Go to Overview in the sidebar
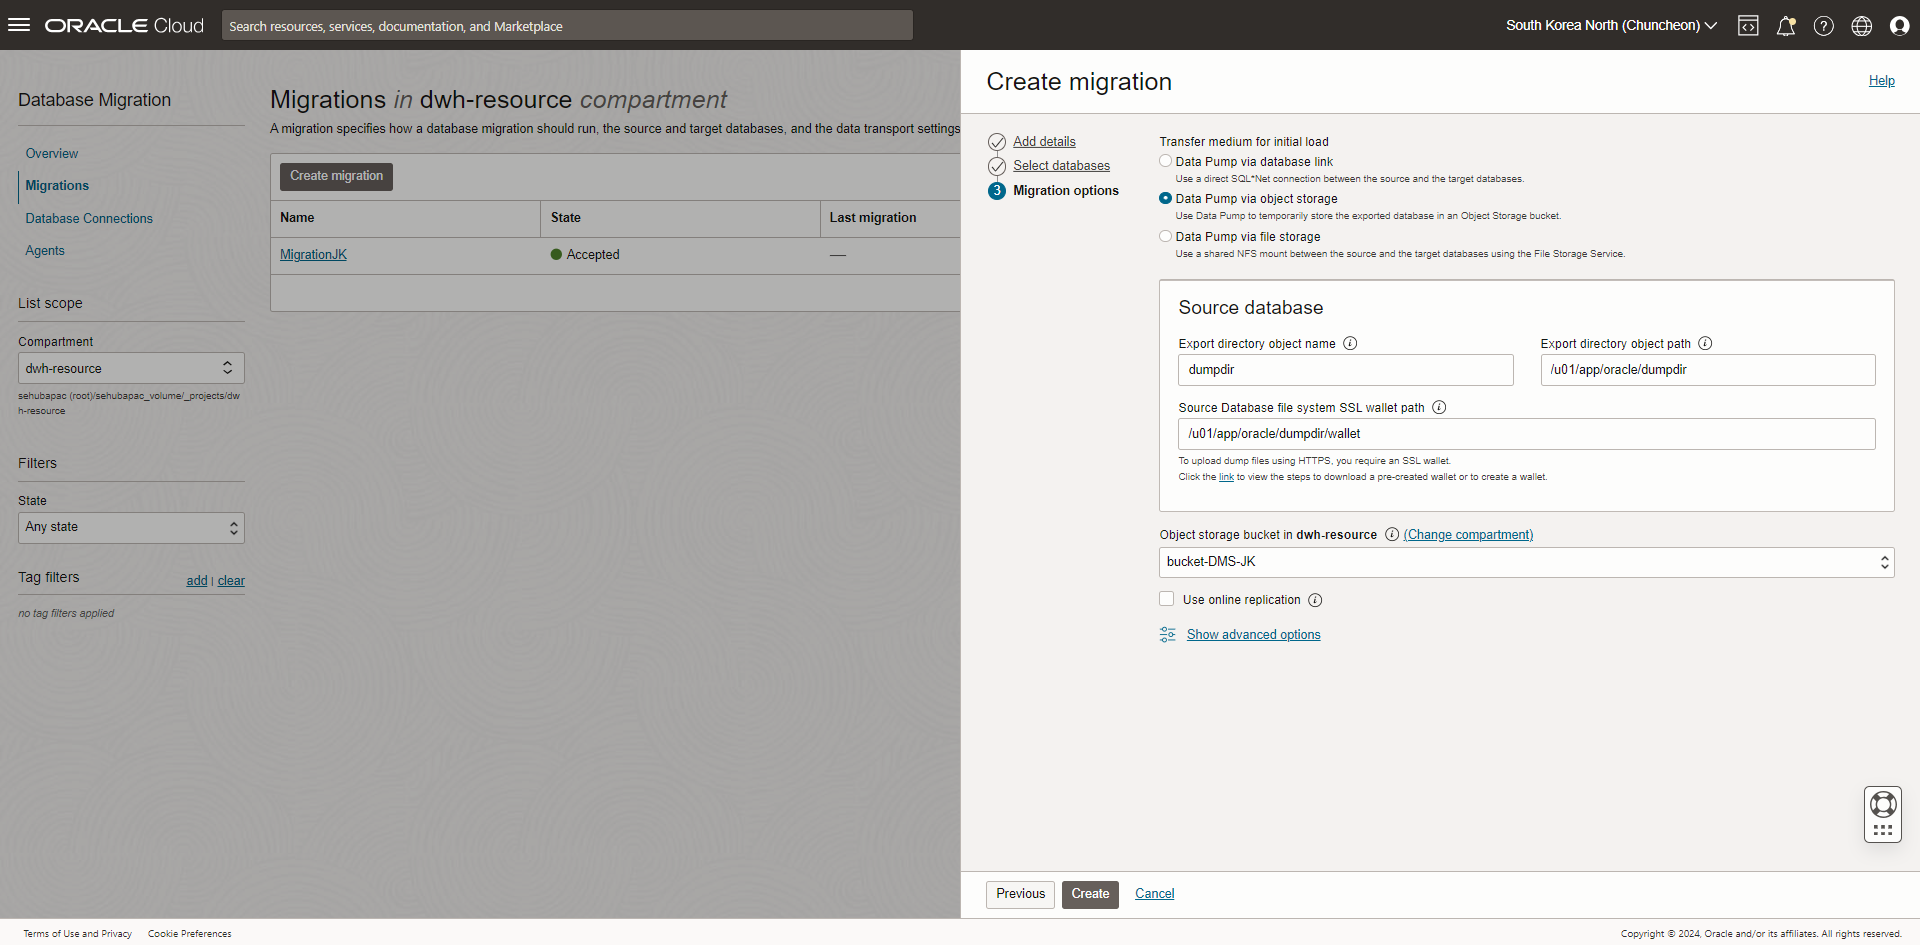Screen dimensions: 1920x945 point(52,154)
